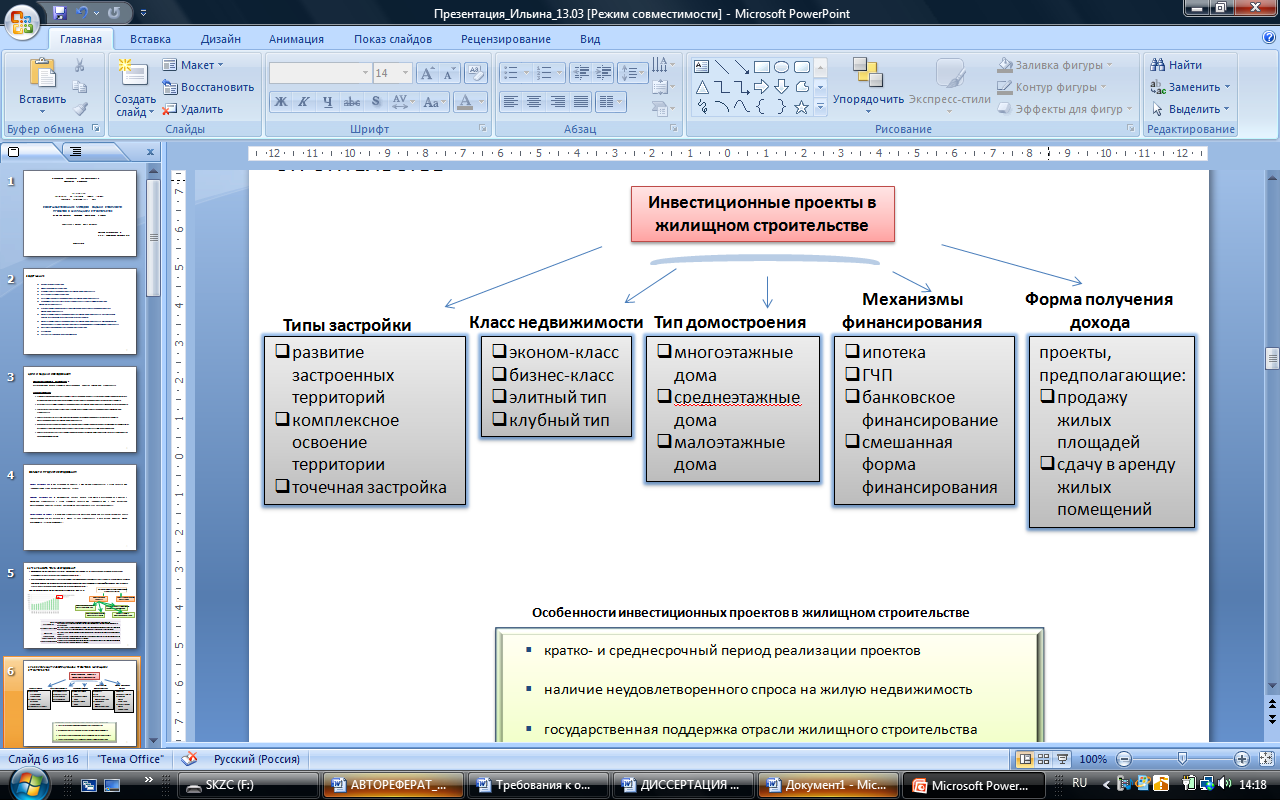
Task: Click zoom out minus button
Action: [x=1124, y=759]
